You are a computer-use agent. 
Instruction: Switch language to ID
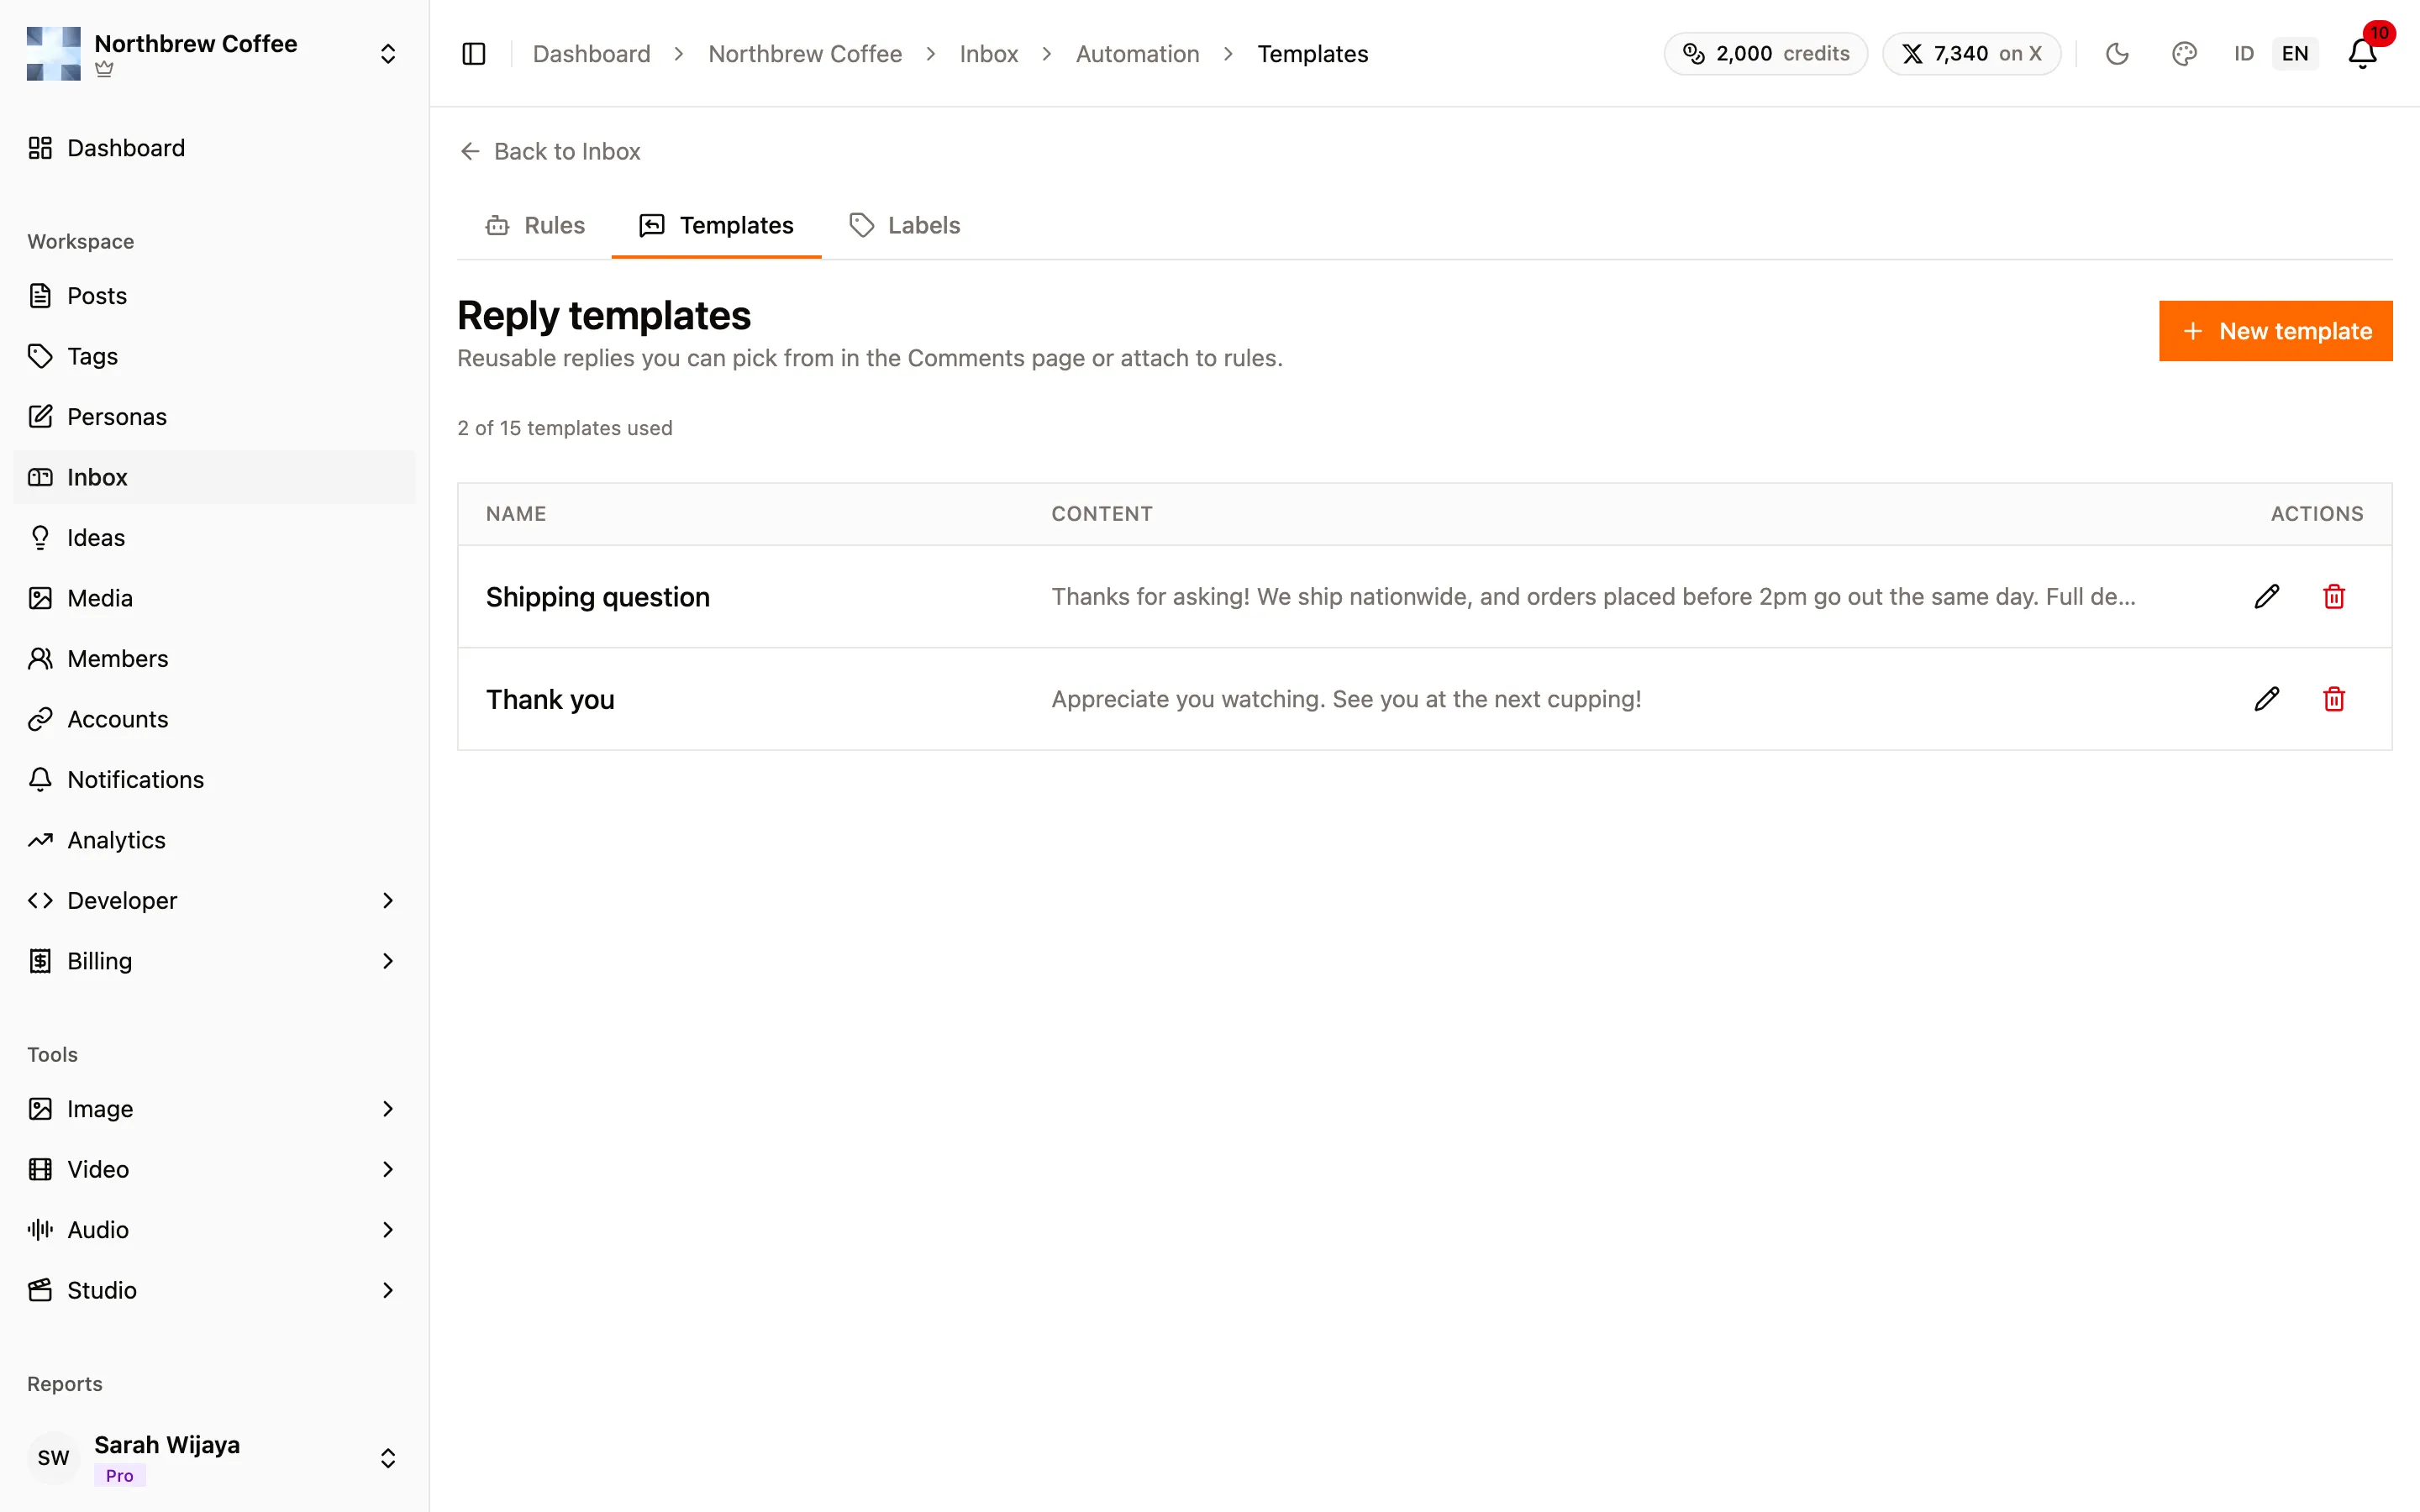point(2243,54)
